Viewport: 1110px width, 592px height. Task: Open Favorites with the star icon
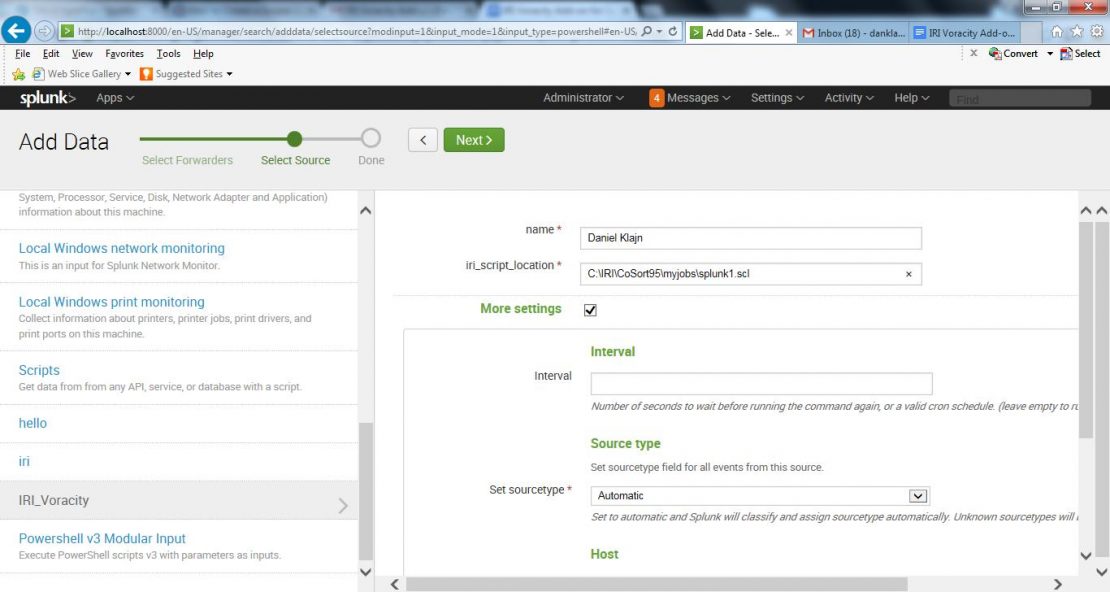point(1077,32)
